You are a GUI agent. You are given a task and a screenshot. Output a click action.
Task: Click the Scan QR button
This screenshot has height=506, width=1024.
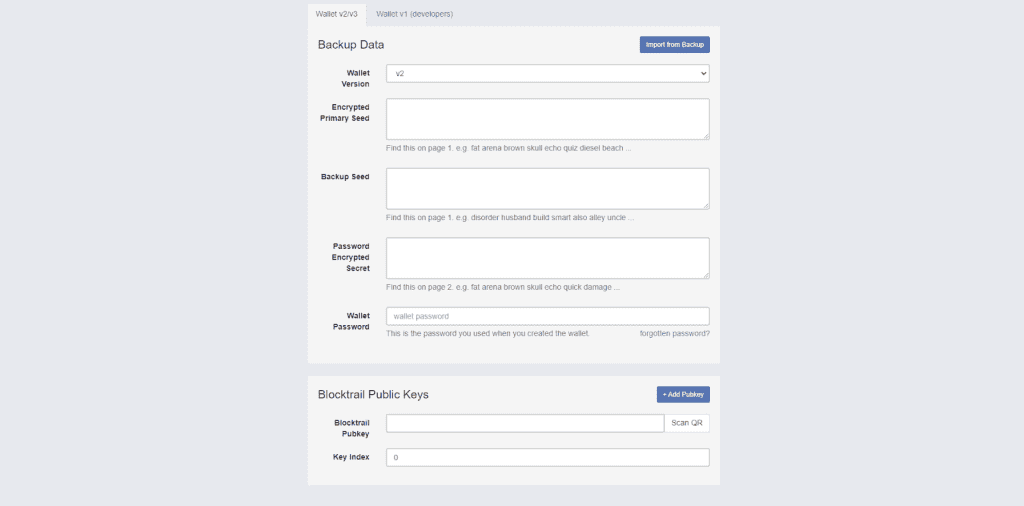pos(687,423)
